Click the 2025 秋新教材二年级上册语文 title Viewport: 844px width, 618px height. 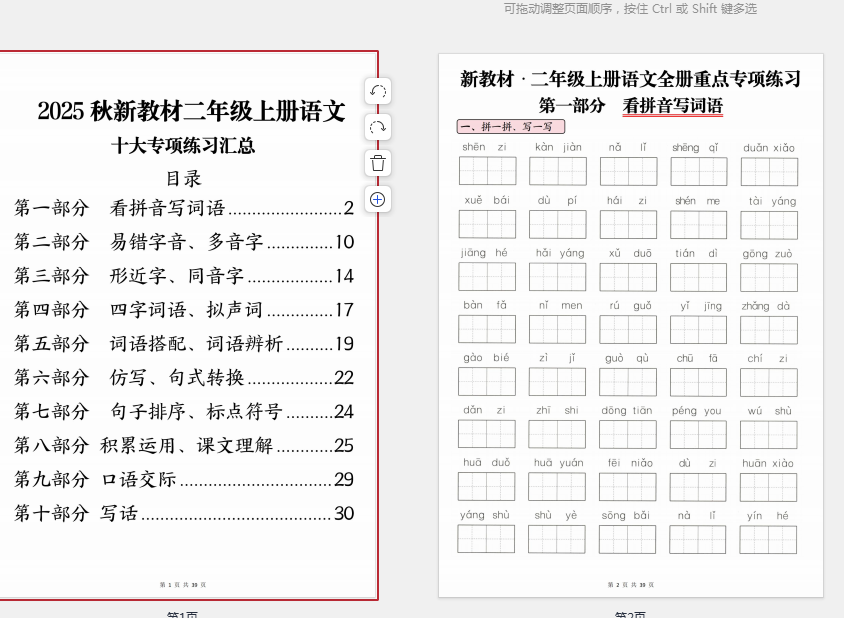tap(191, 111)
